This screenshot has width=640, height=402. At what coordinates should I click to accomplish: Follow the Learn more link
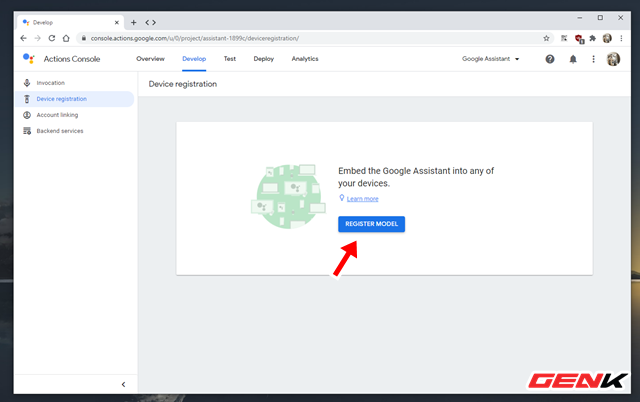point(362,199)
